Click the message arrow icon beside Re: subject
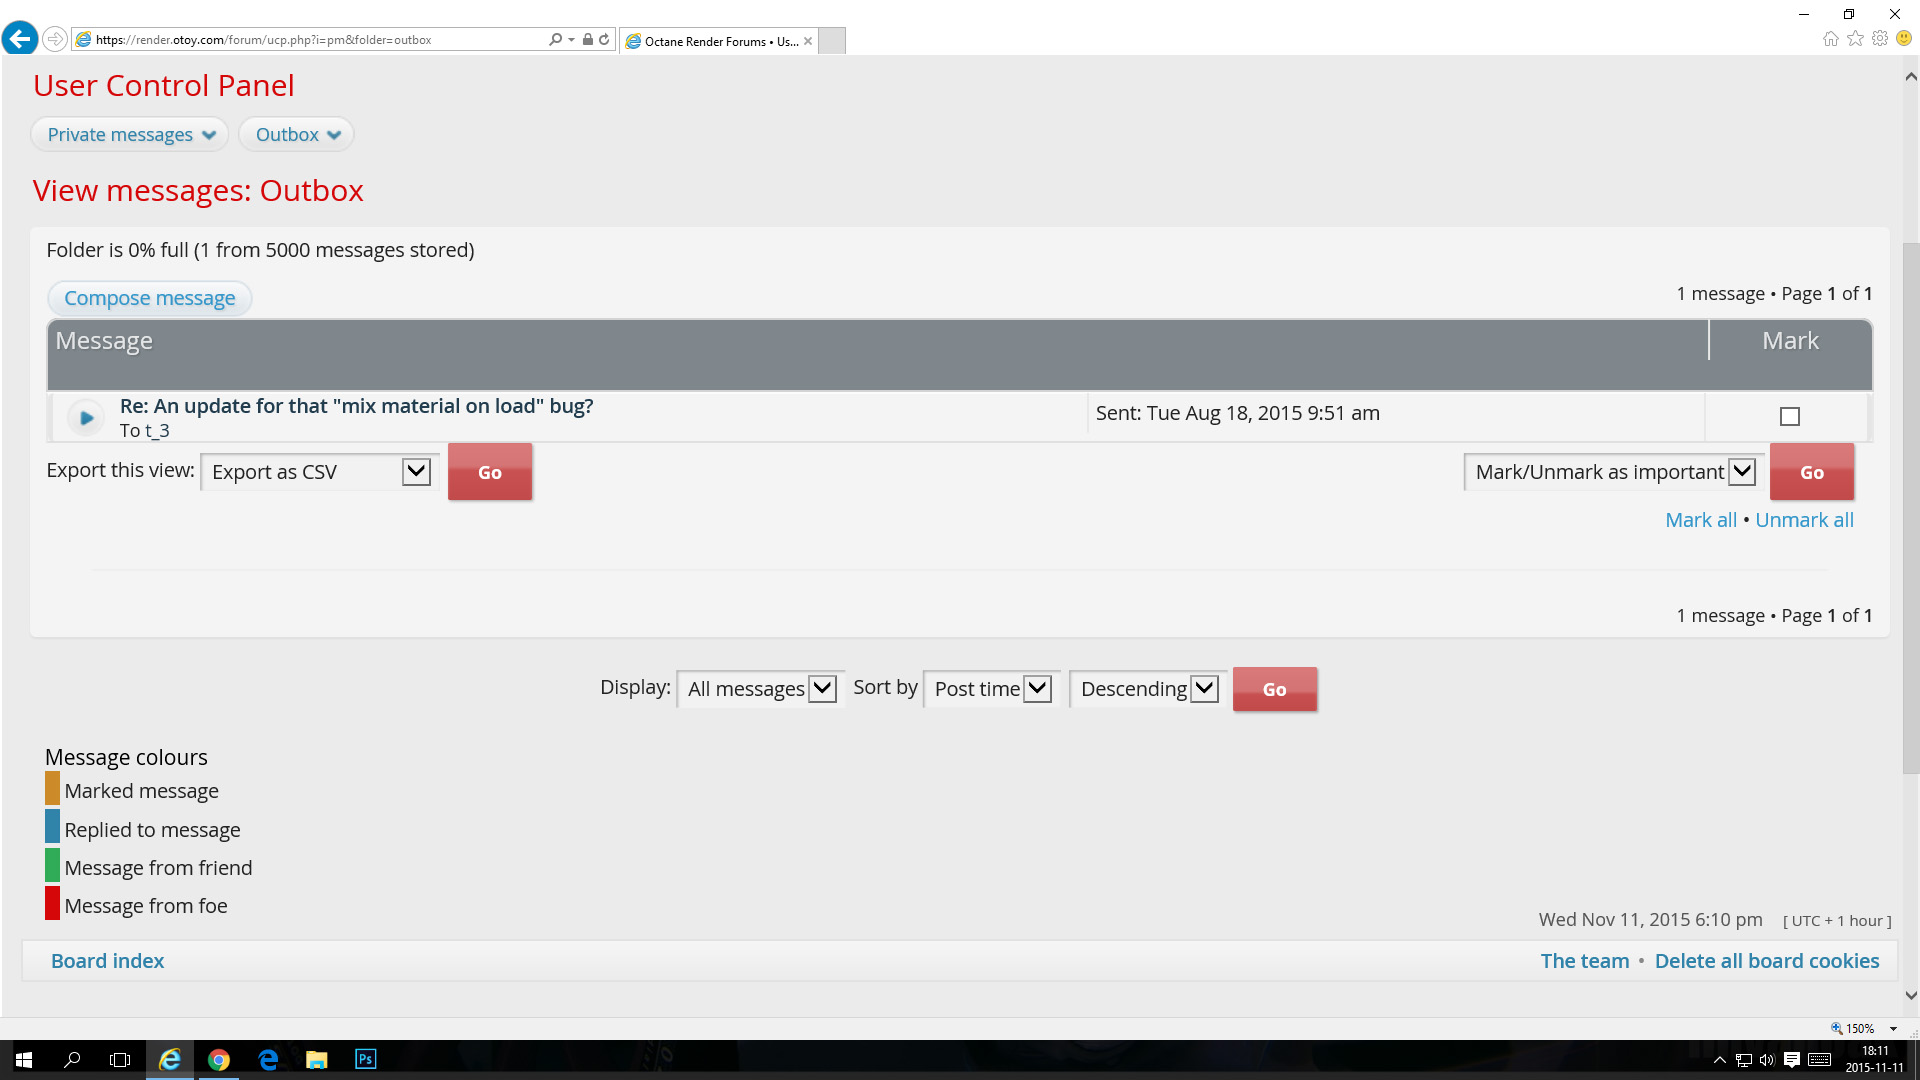This screenshot has height=1080, width=1920. (86, 418)
